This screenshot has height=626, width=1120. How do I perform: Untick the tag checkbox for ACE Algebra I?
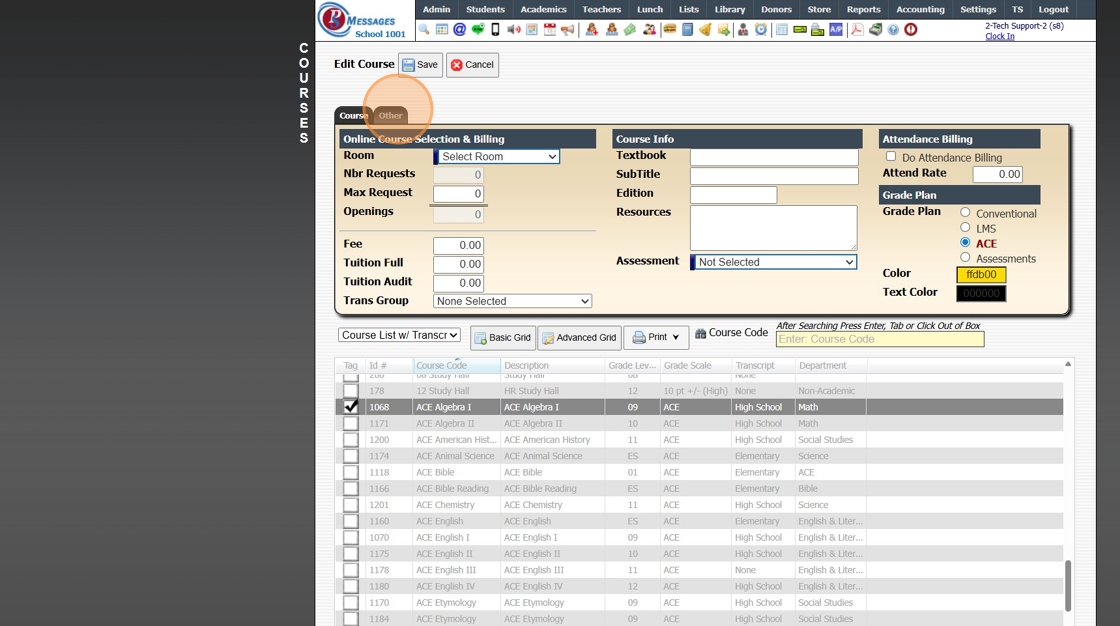click(350, 407)
